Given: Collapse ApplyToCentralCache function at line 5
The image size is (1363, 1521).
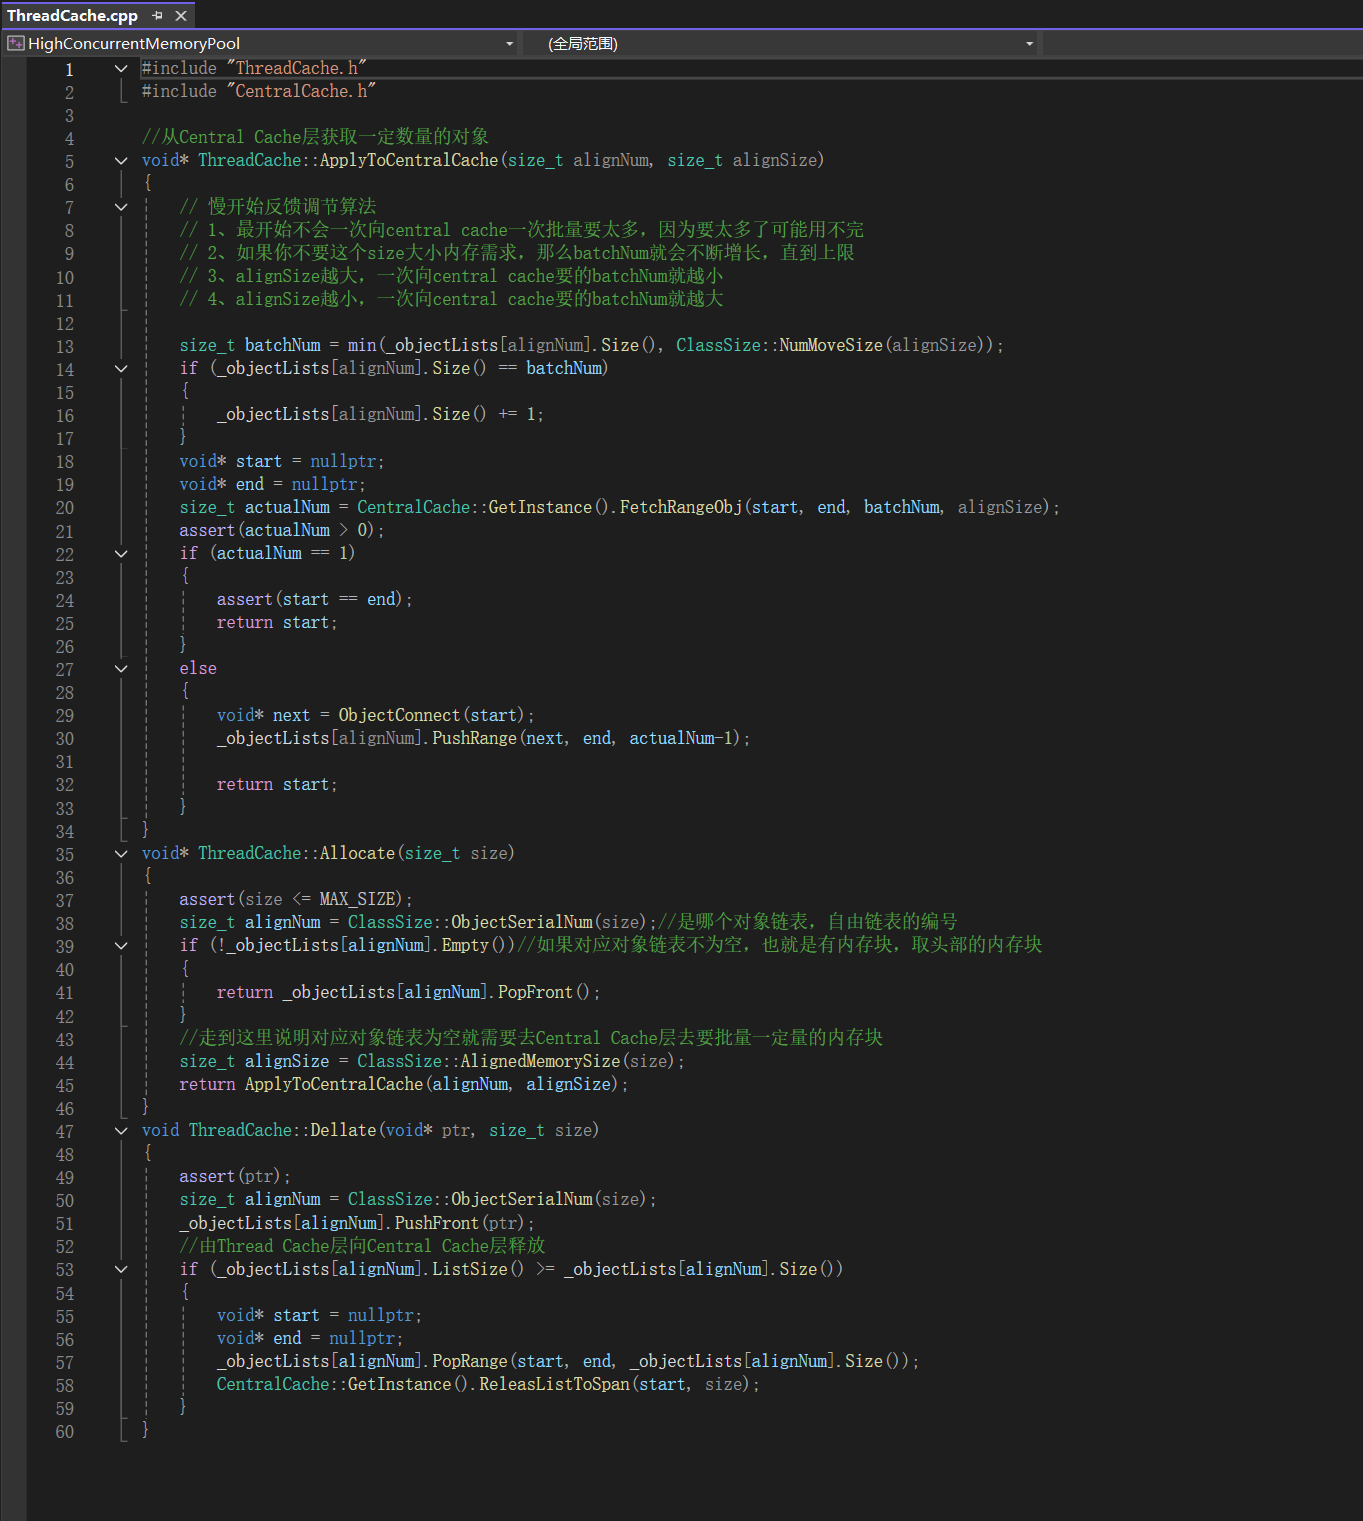Looking at the screenshot, I should point(121,161).
